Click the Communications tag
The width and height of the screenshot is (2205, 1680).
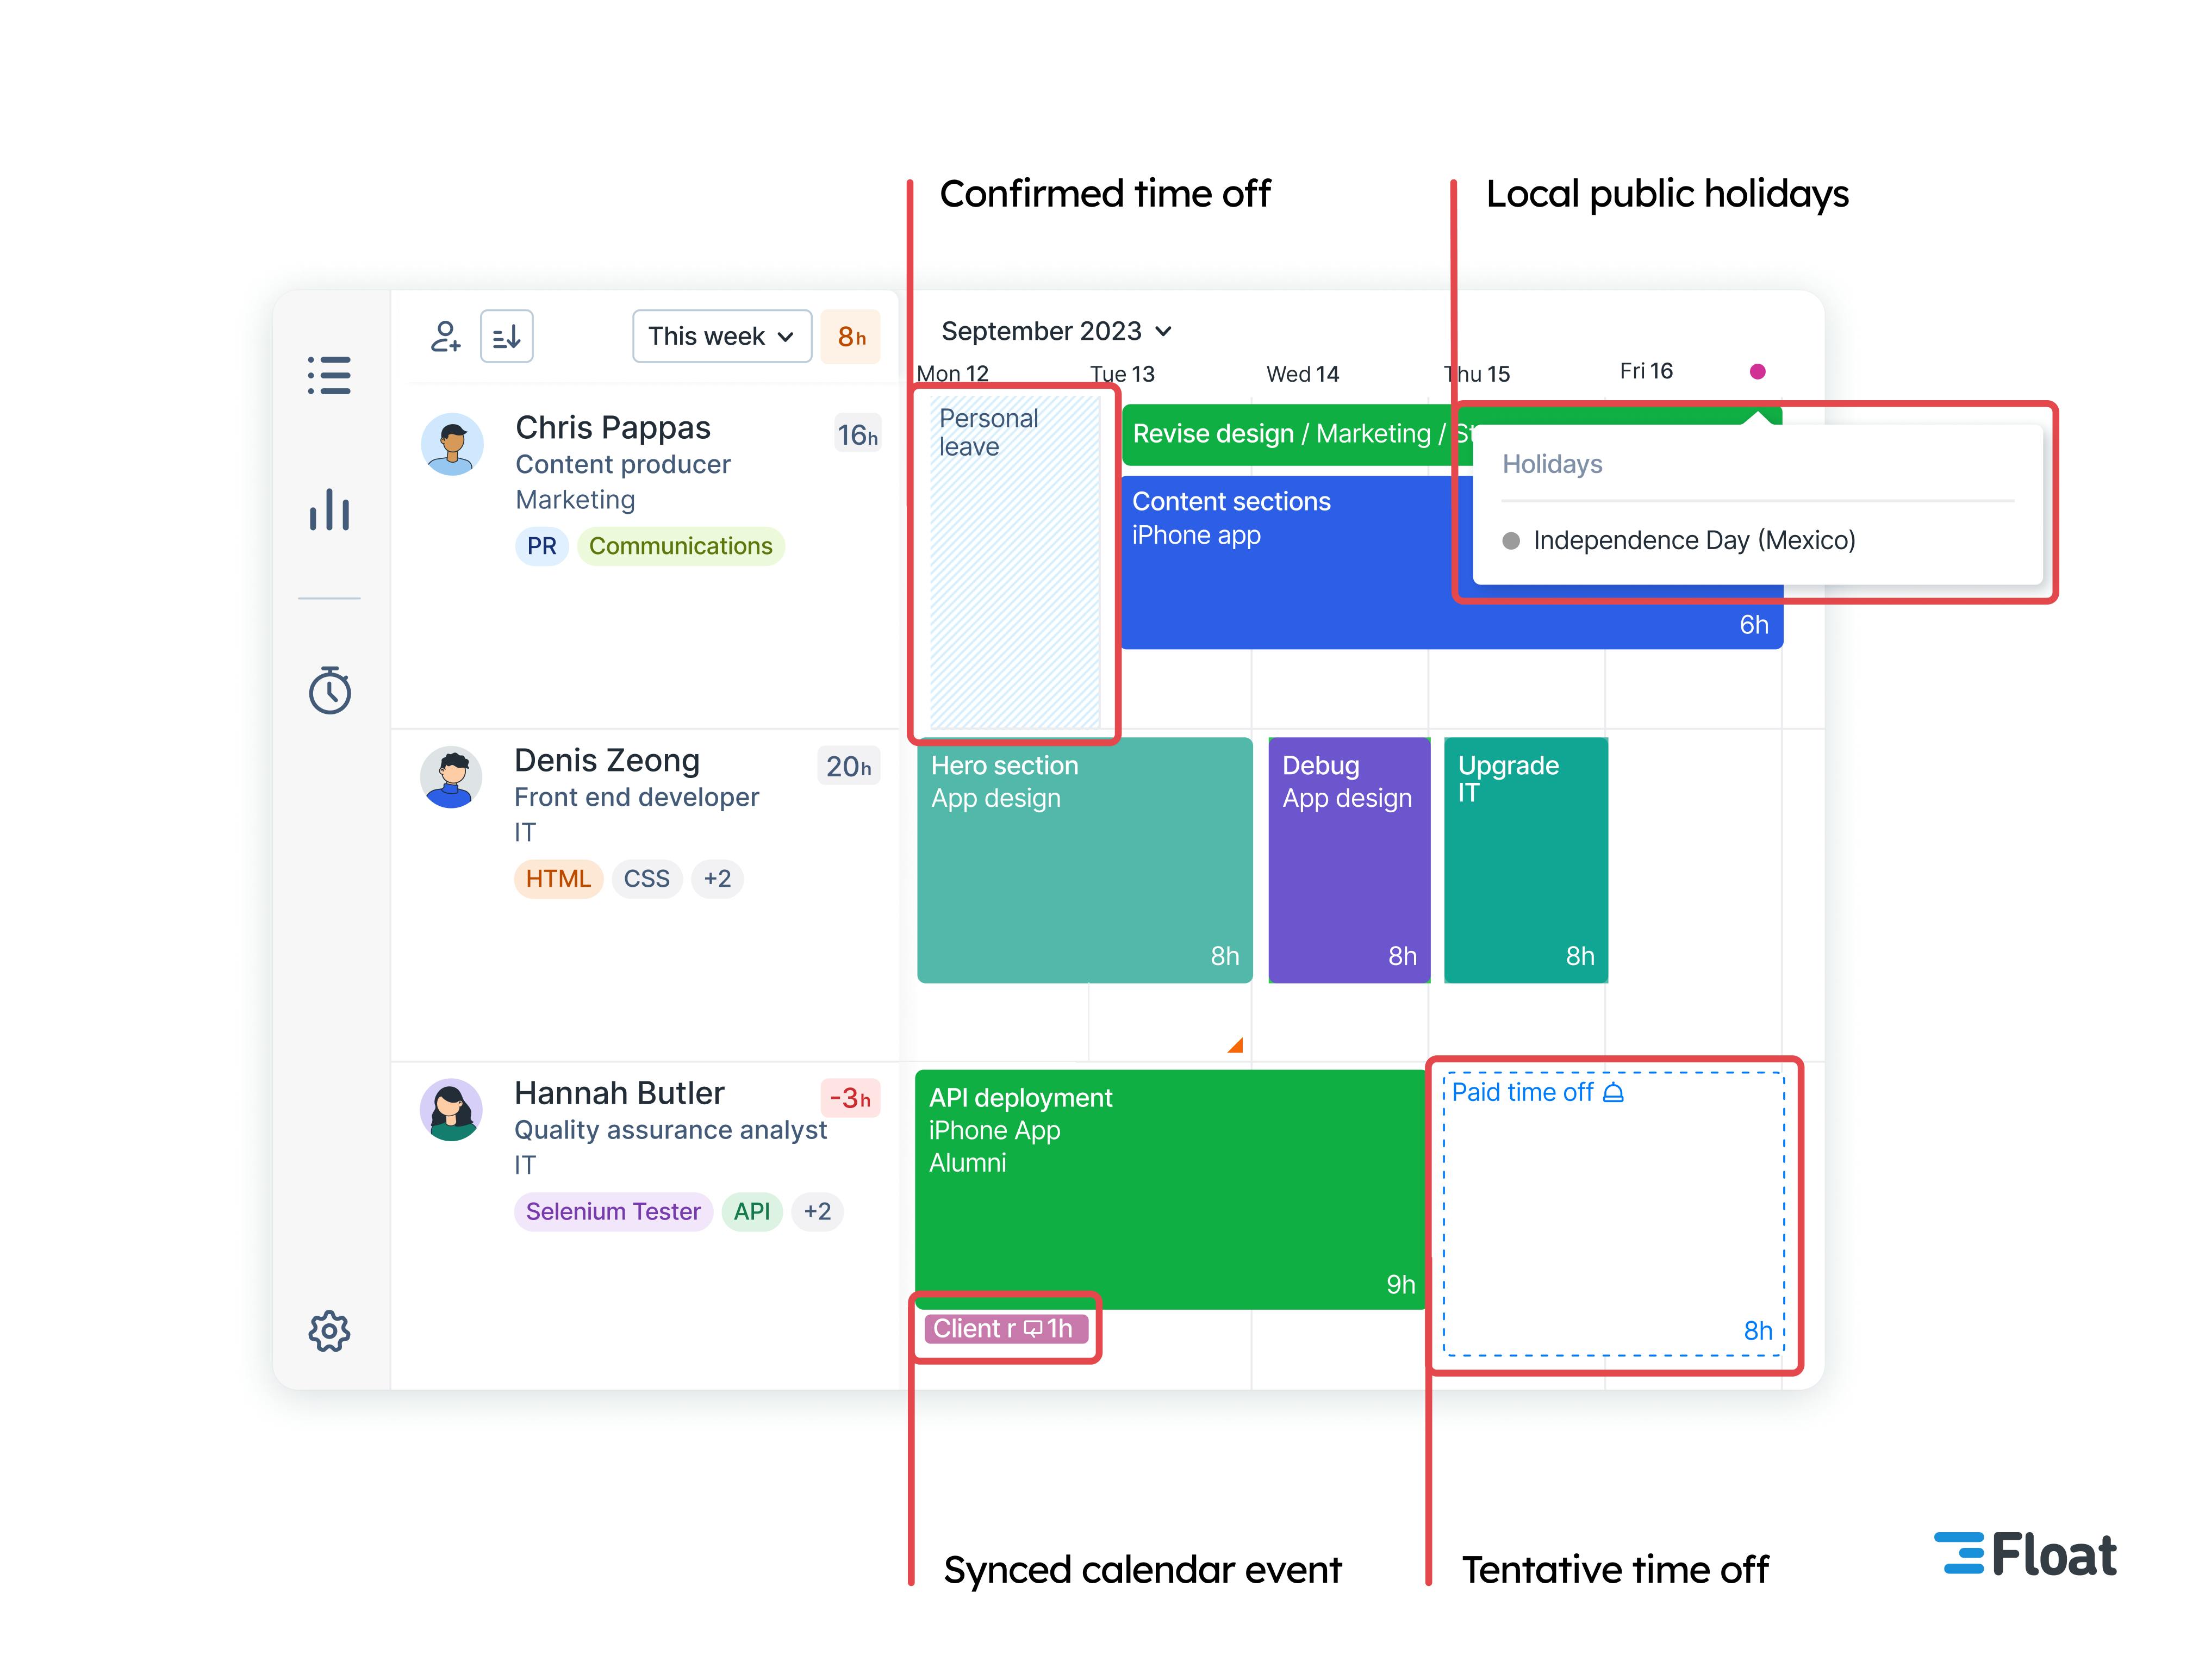681,546
